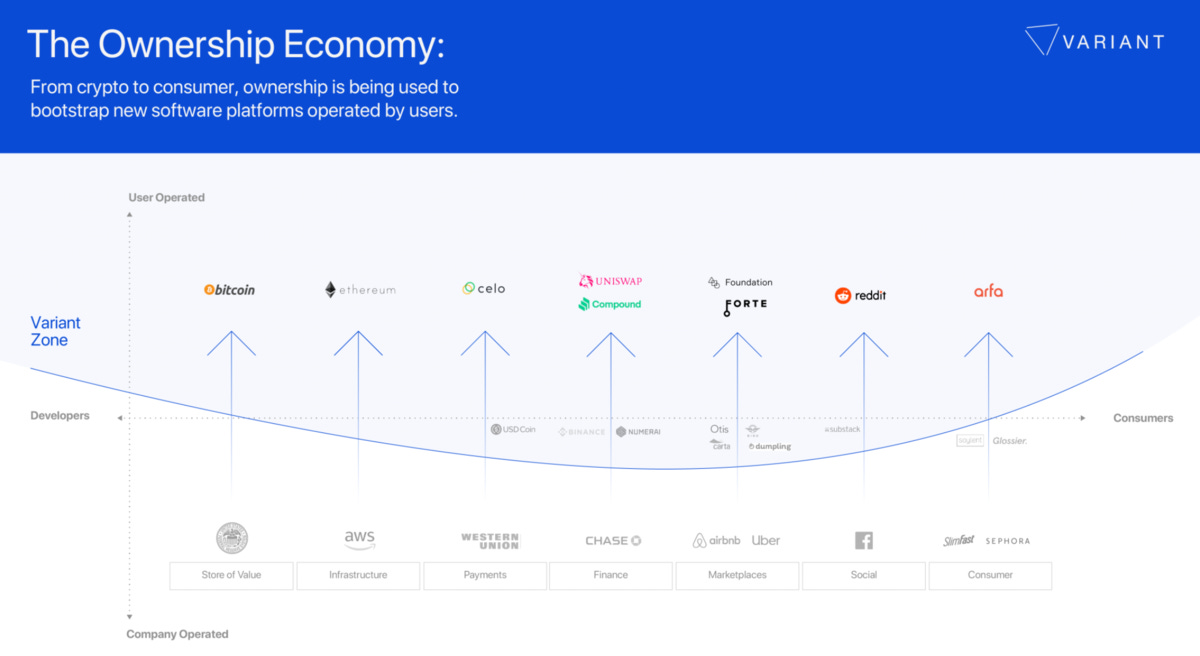1200x656 pixels.
Task: Select the arfa logo
Action: (989, 291)
